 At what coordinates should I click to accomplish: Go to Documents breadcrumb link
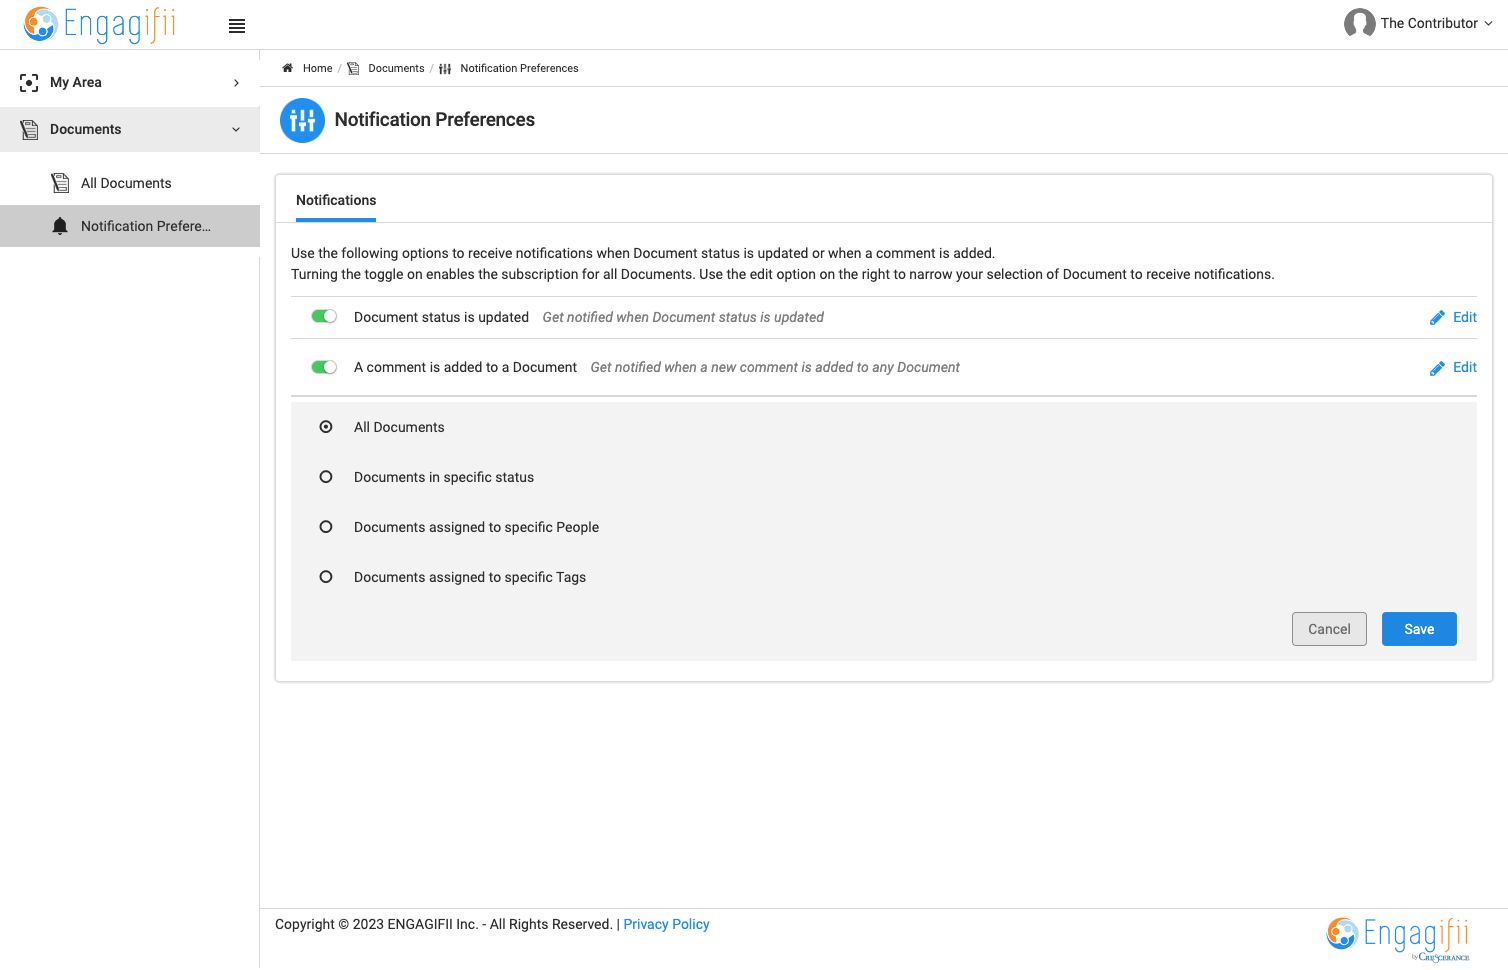click(x=396, y=68)
